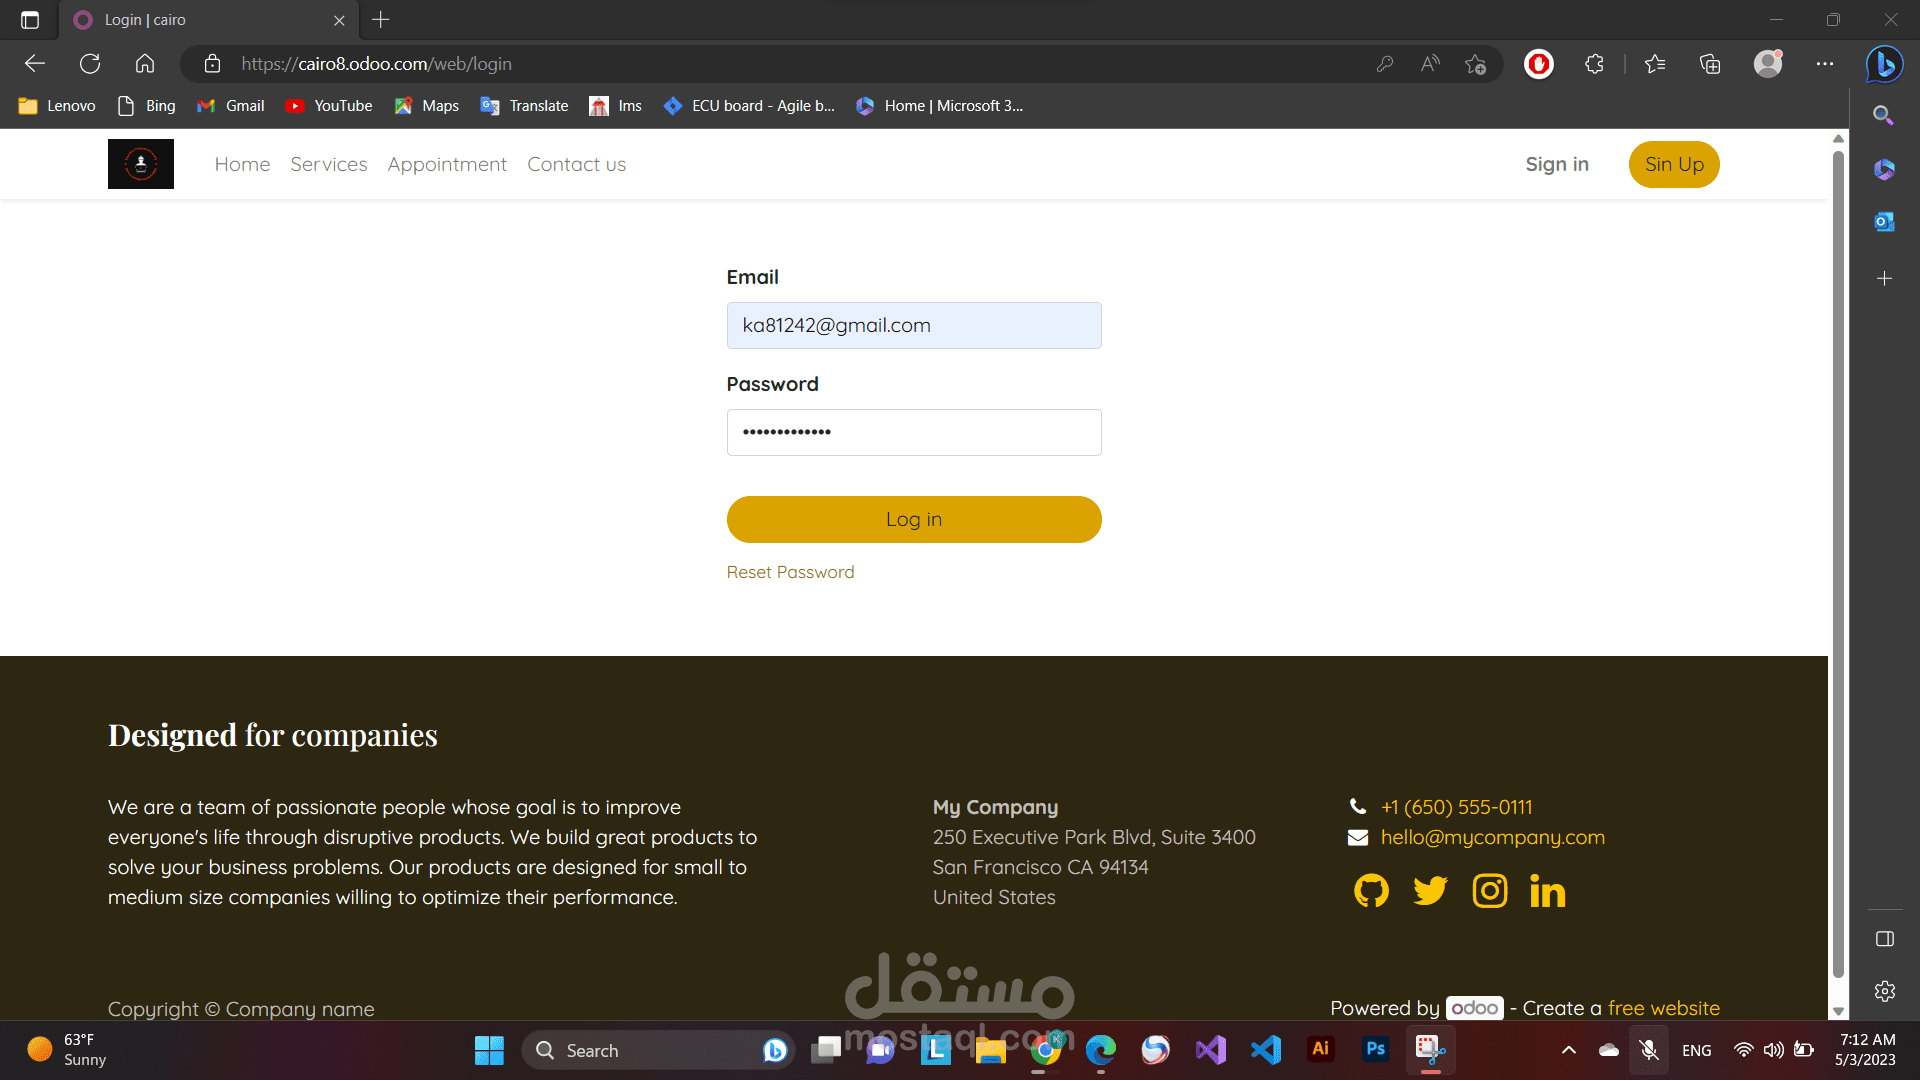1920x1080 pixels.
Task: Click the Instagram footer icon
Action: (1490, 890)
